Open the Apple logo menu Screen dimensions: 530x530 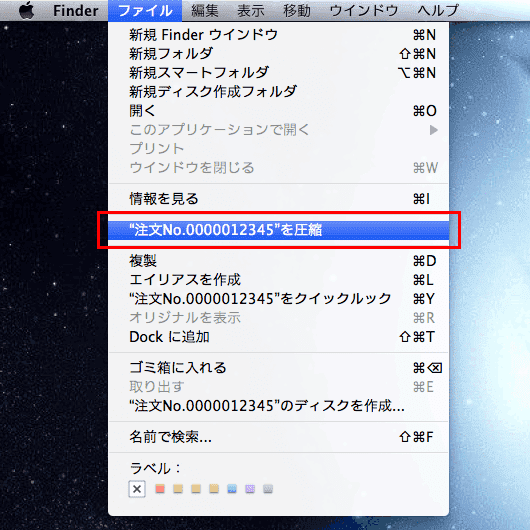coord(27,10)
